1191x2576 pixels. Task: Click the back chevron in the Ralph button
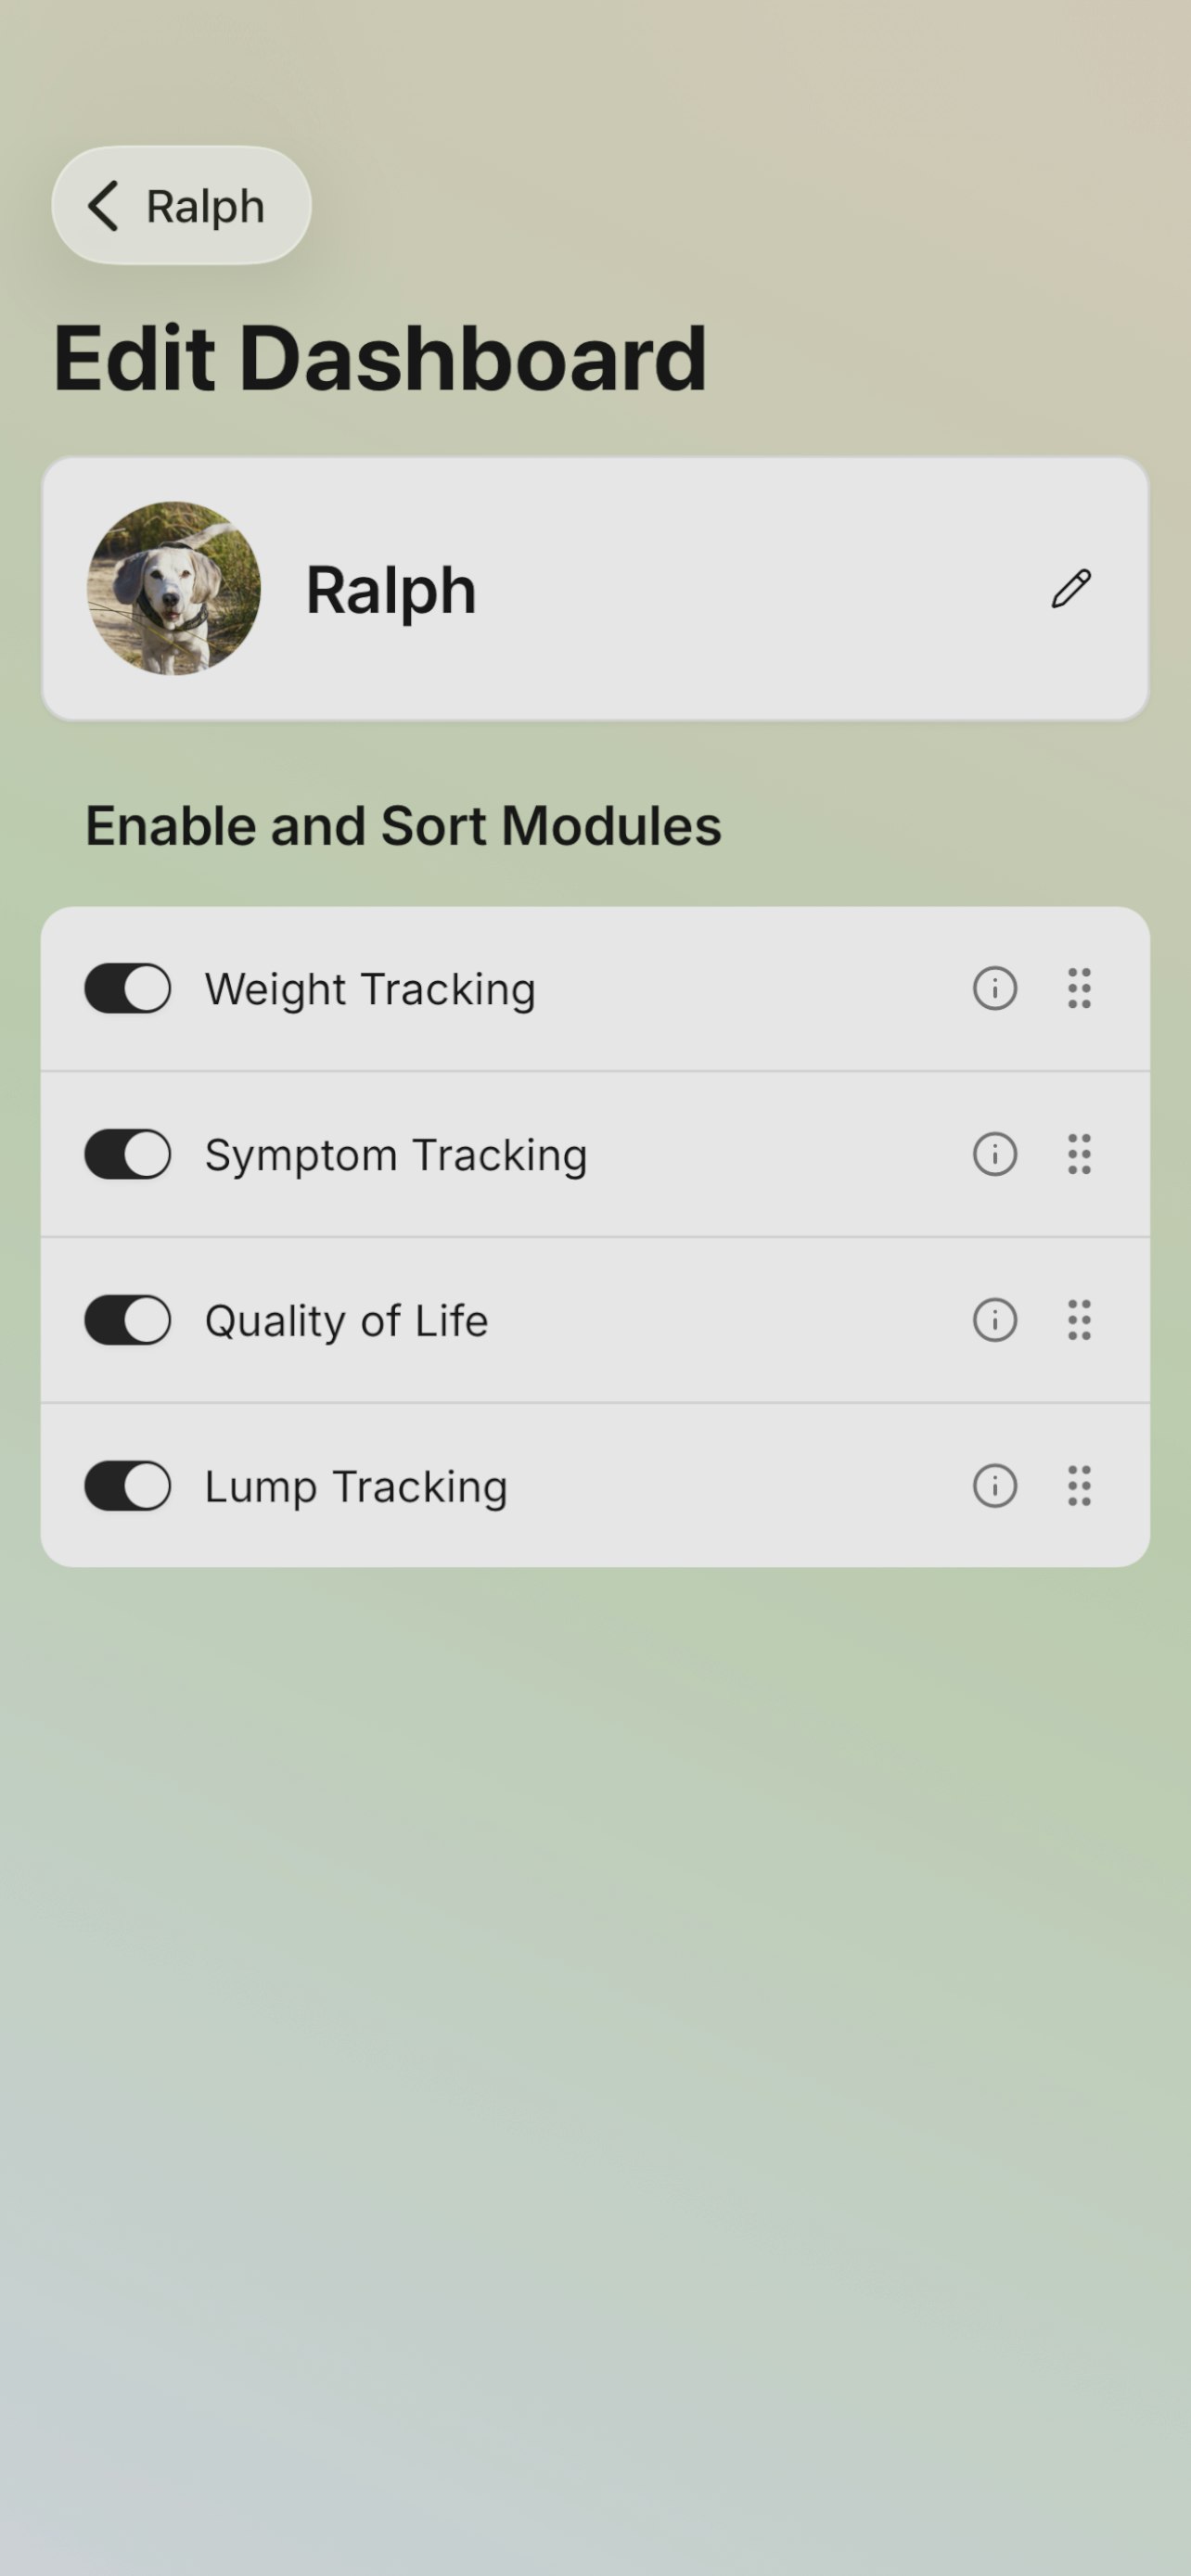104,205
